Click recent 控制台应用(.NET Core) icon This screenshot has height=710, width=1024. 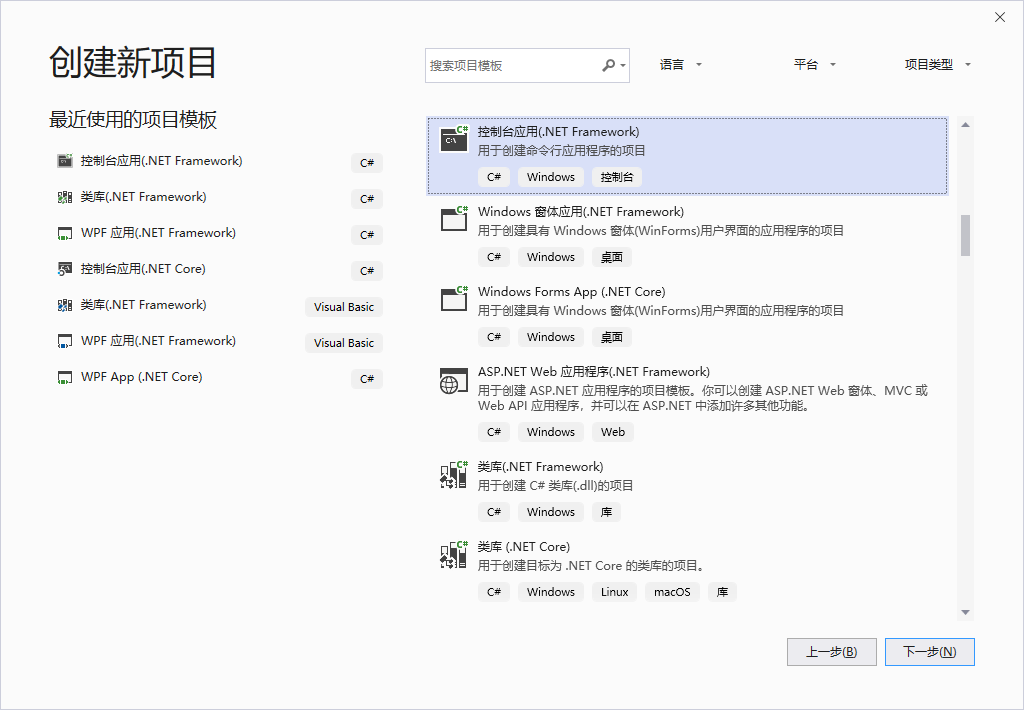click(65, 268)
